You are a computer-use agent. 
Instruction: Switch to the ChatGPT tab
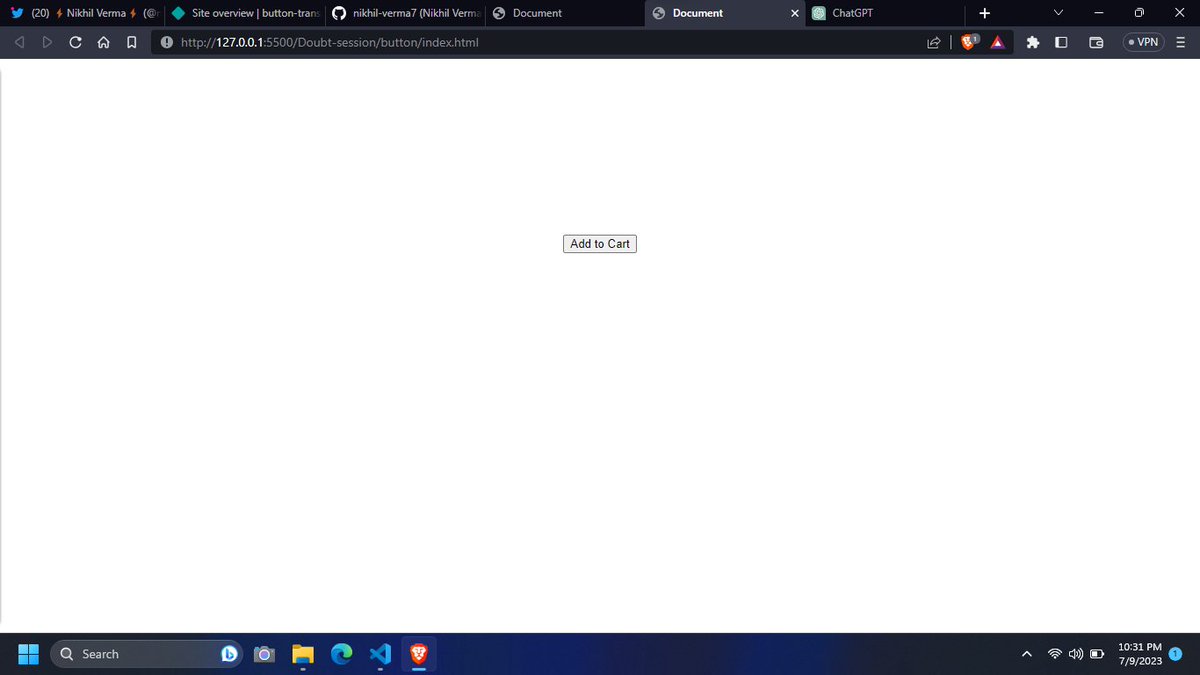885,13
